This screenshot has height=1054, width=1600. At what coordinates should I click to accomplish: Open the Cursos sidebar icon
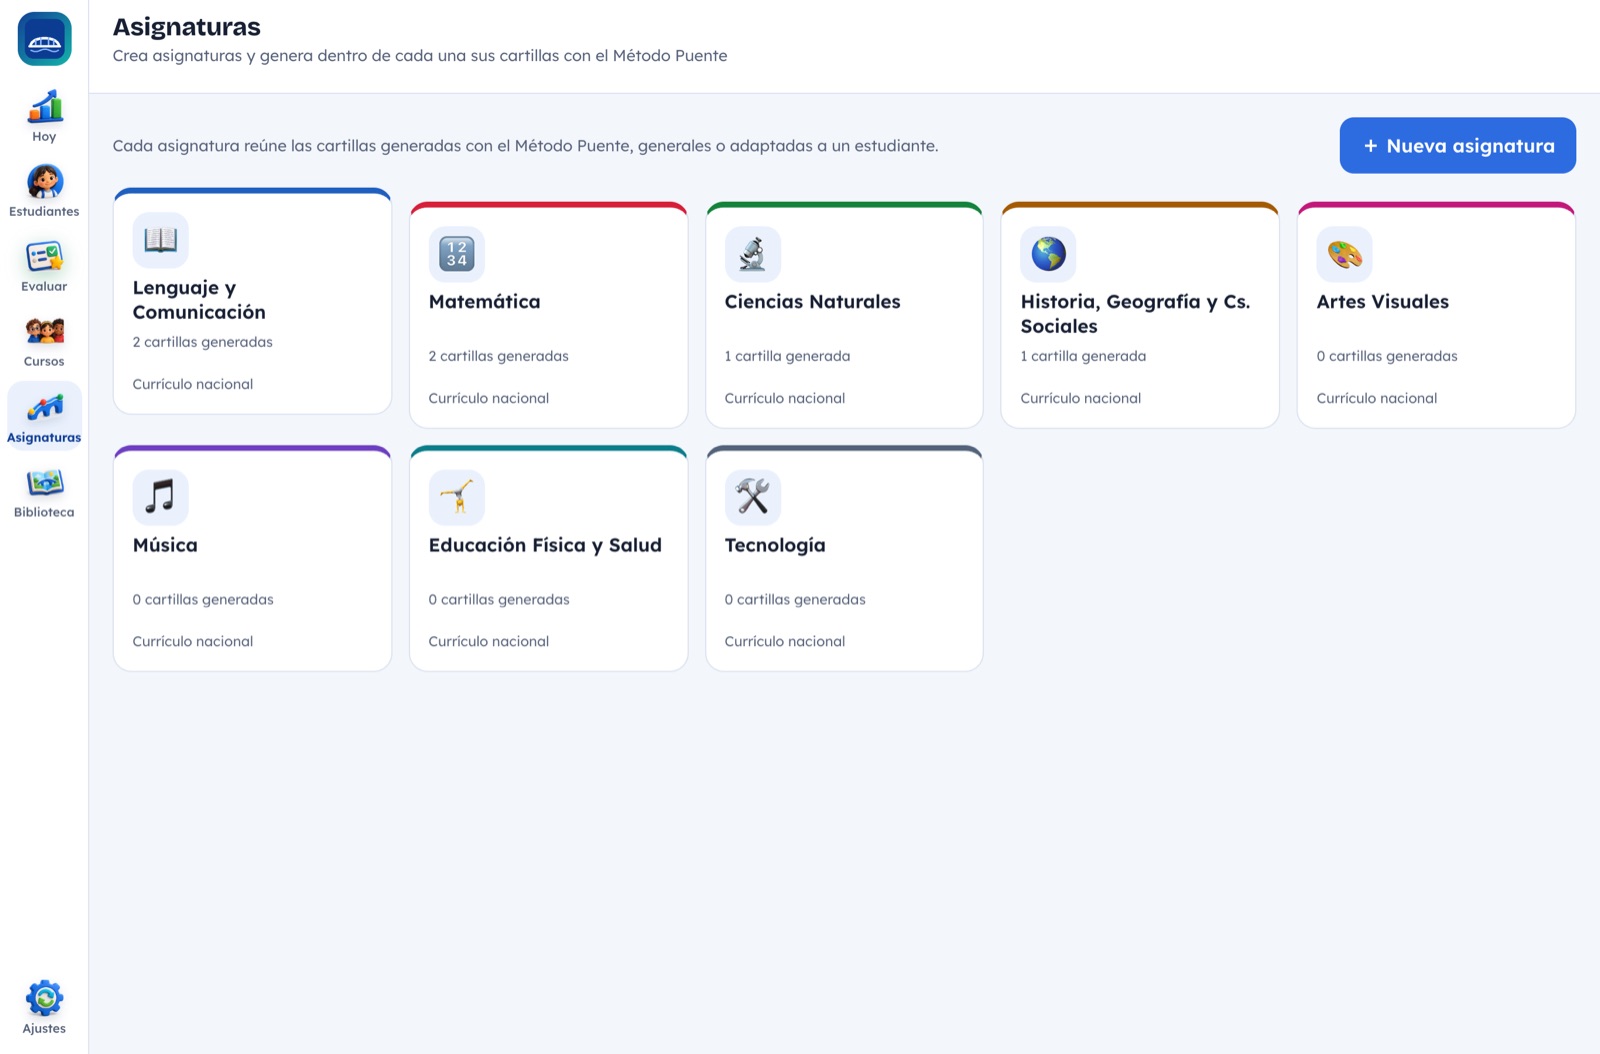(x=44, y=331)
